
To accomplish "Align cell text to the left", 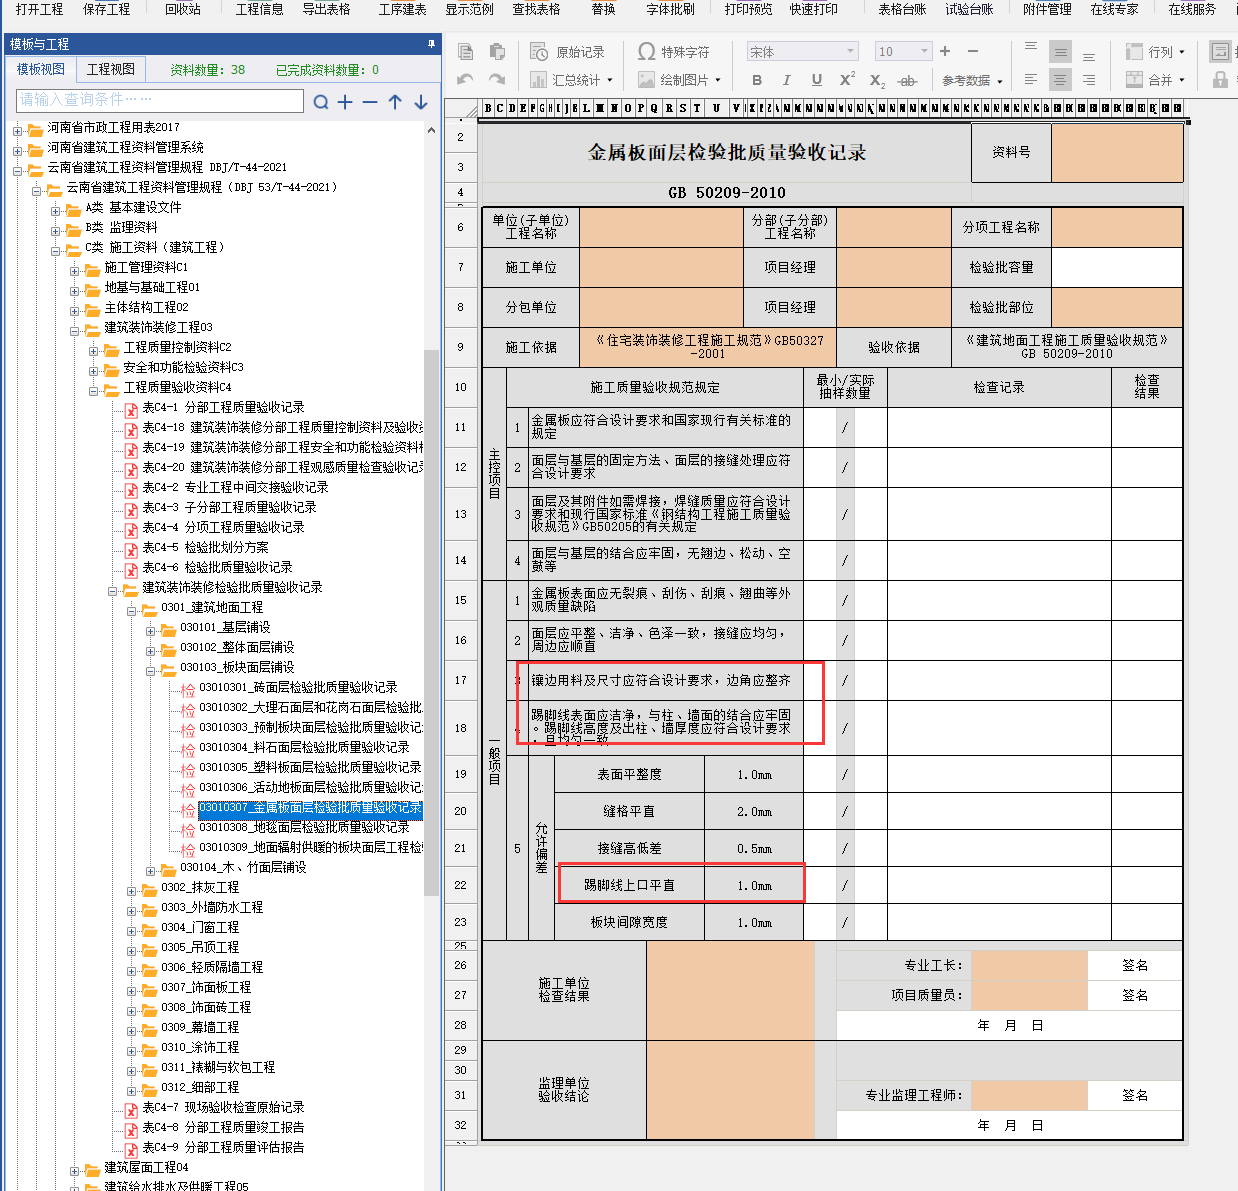I will click(1031, 80).
